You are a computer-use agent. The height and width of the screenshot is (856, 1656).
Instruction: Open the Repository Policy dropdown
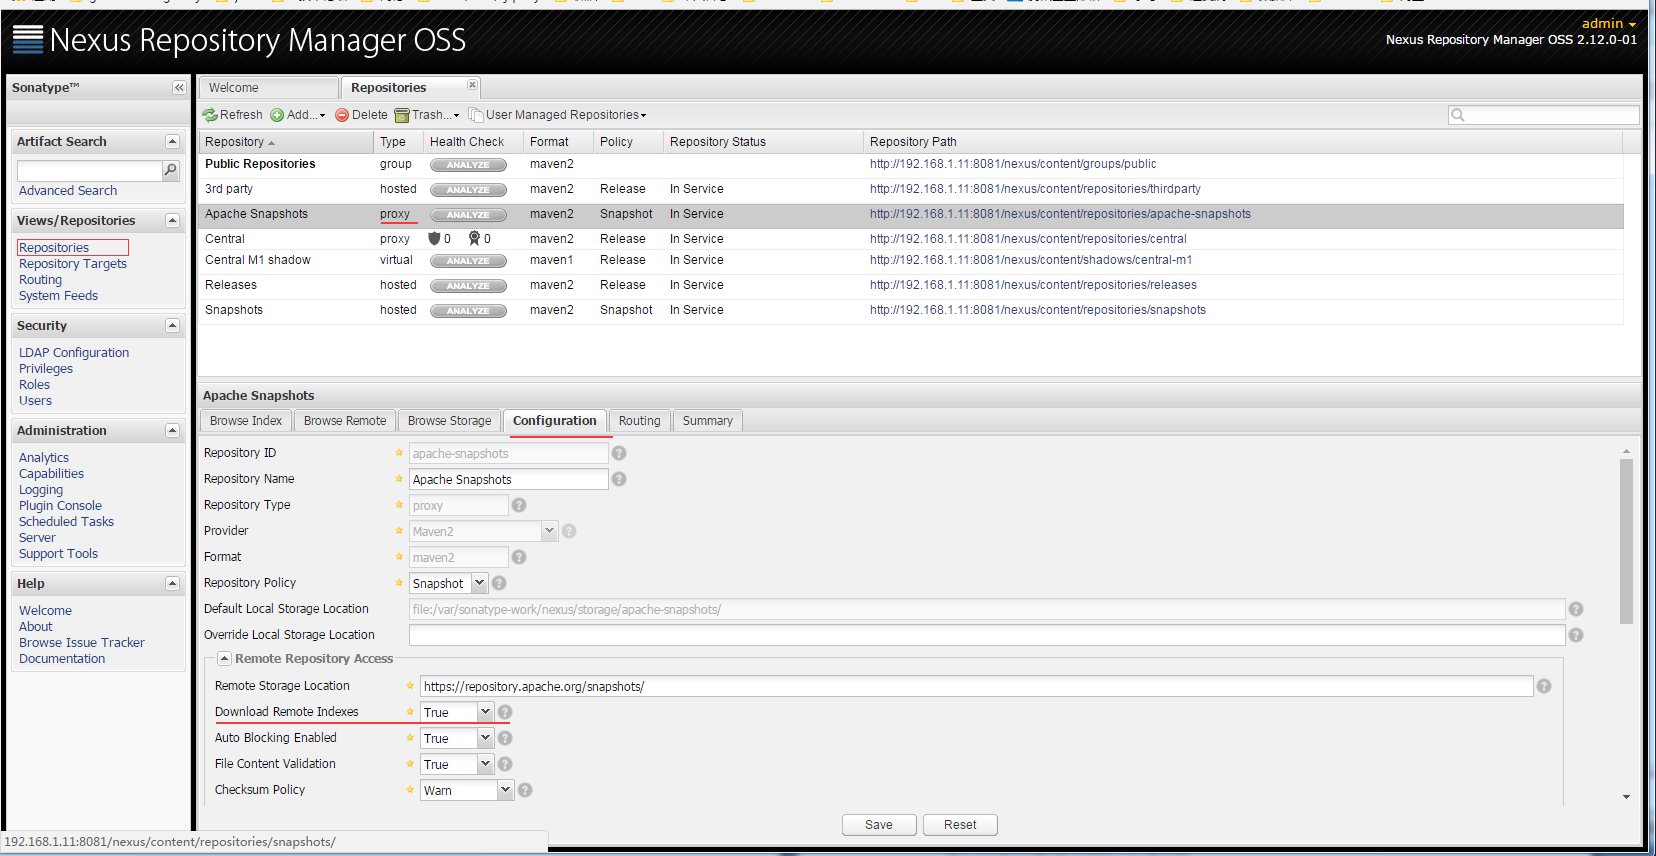(479, 583)
